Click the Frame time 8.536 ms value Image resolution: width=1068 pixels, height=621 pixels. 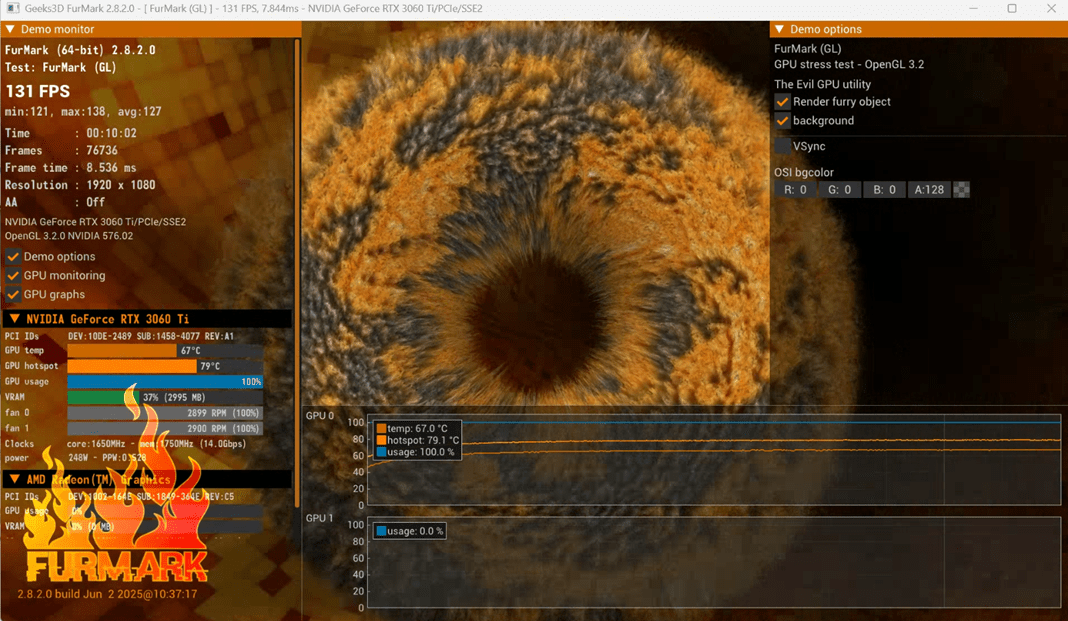pos(111,168)
